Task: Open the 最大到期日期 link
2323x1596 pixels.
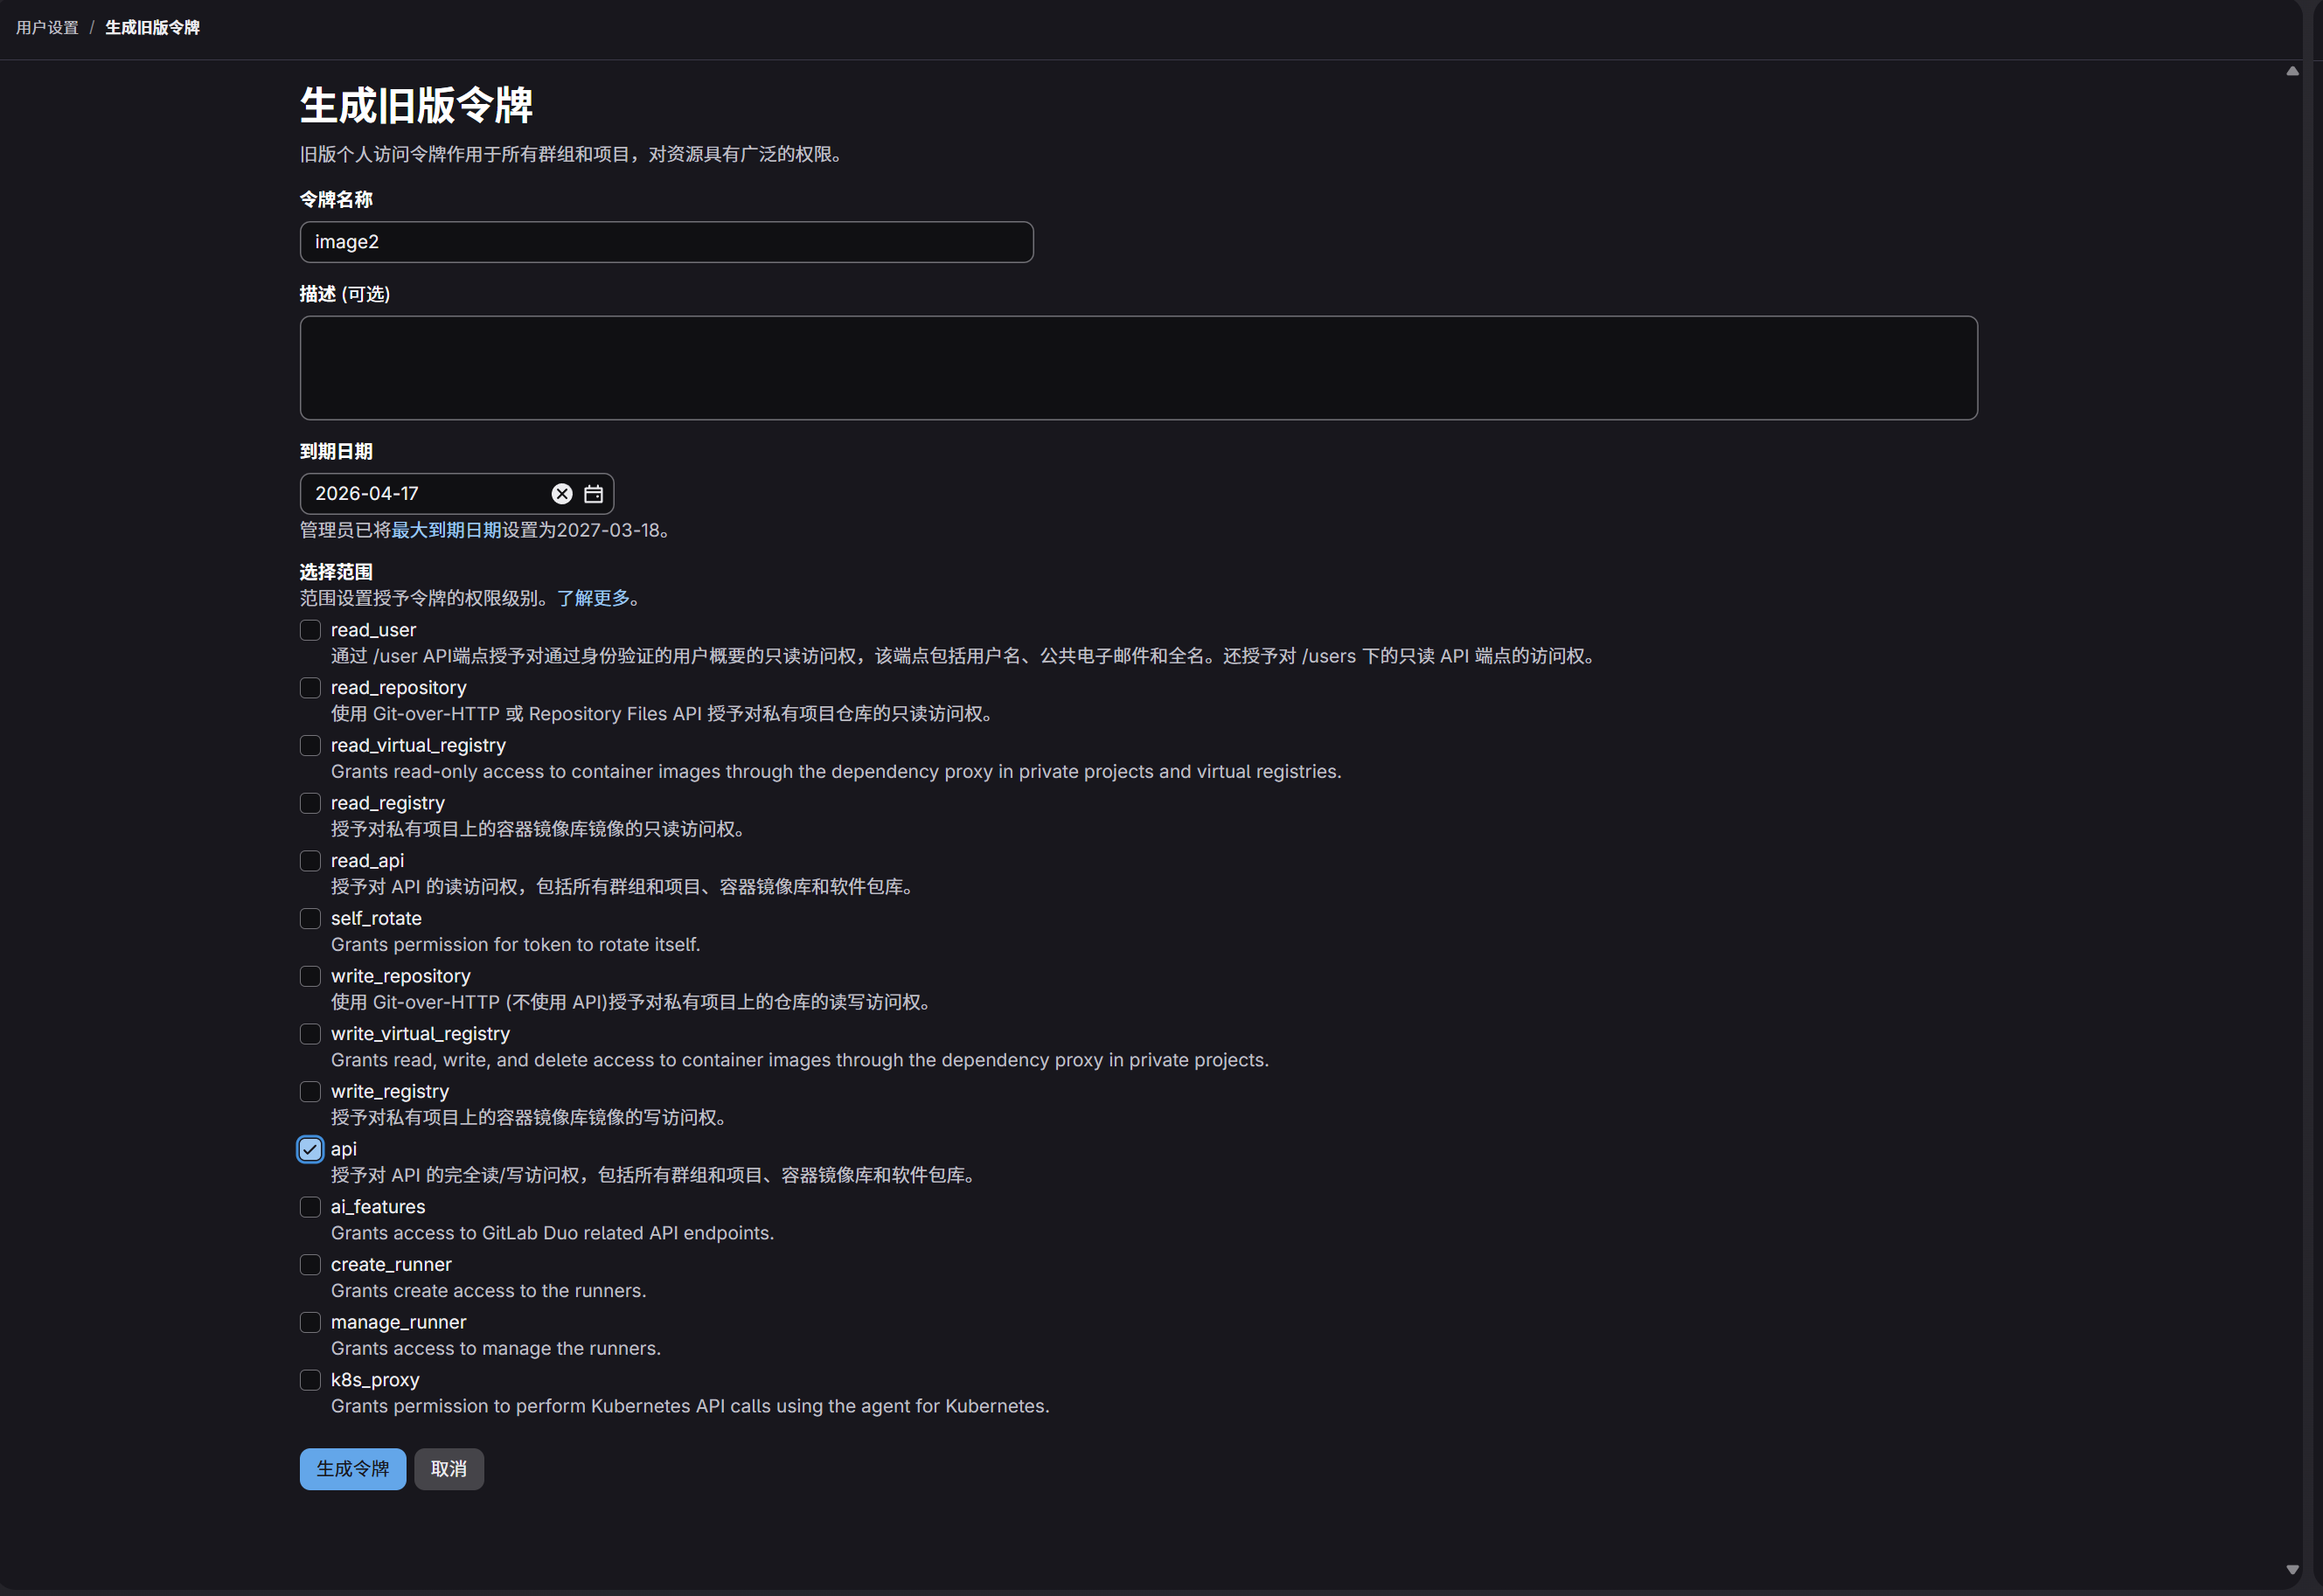Action: [446, 530]
